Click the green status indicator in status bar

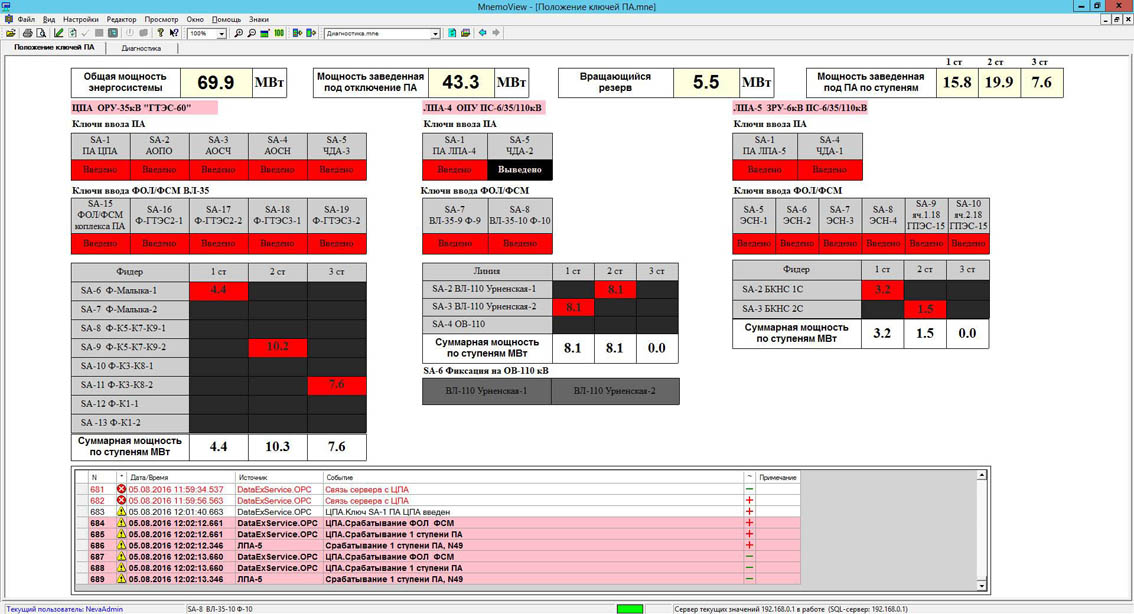629,609
